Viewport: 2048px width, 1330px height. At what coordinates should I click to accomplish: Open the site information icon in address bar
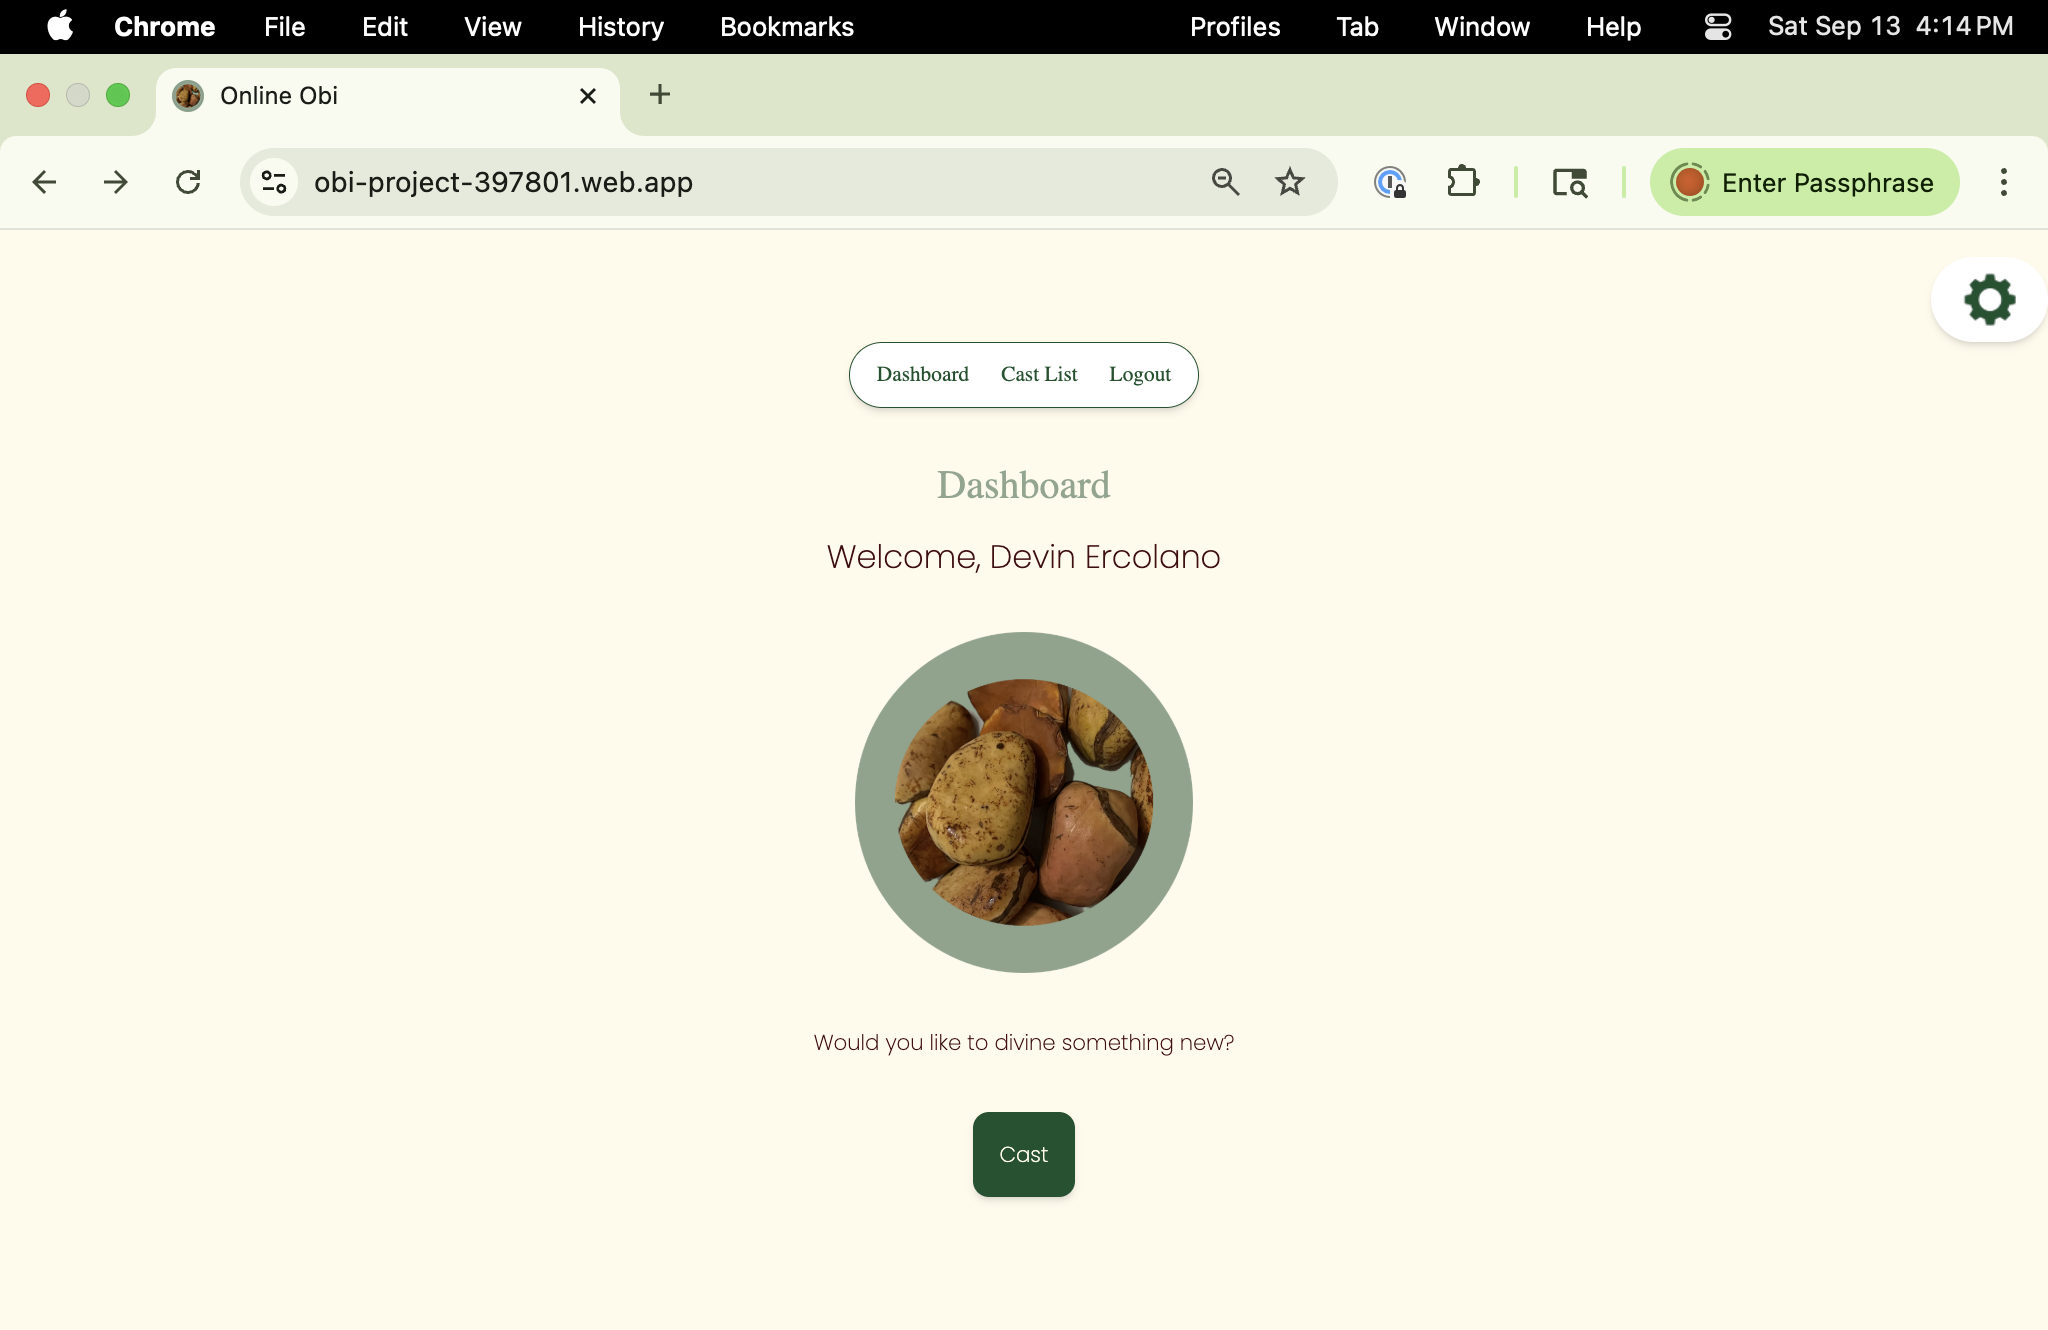273,182
